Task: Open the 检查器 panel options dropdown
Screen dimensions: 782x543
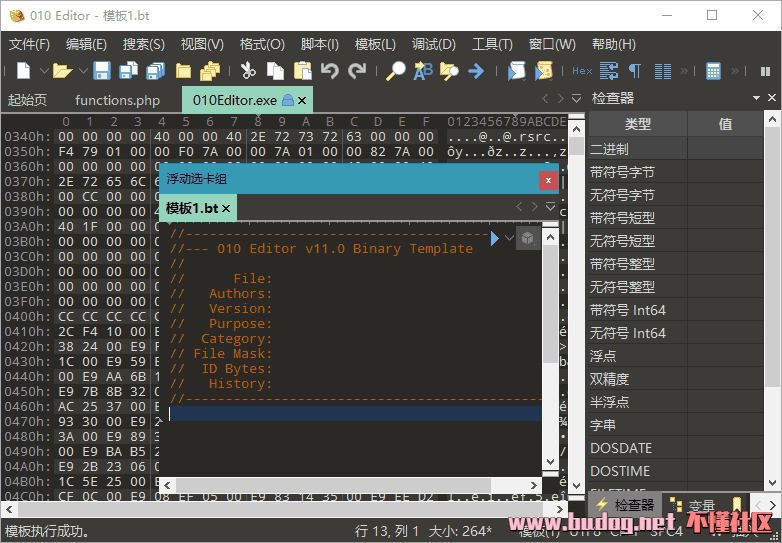Action: [x=756, y=98]
